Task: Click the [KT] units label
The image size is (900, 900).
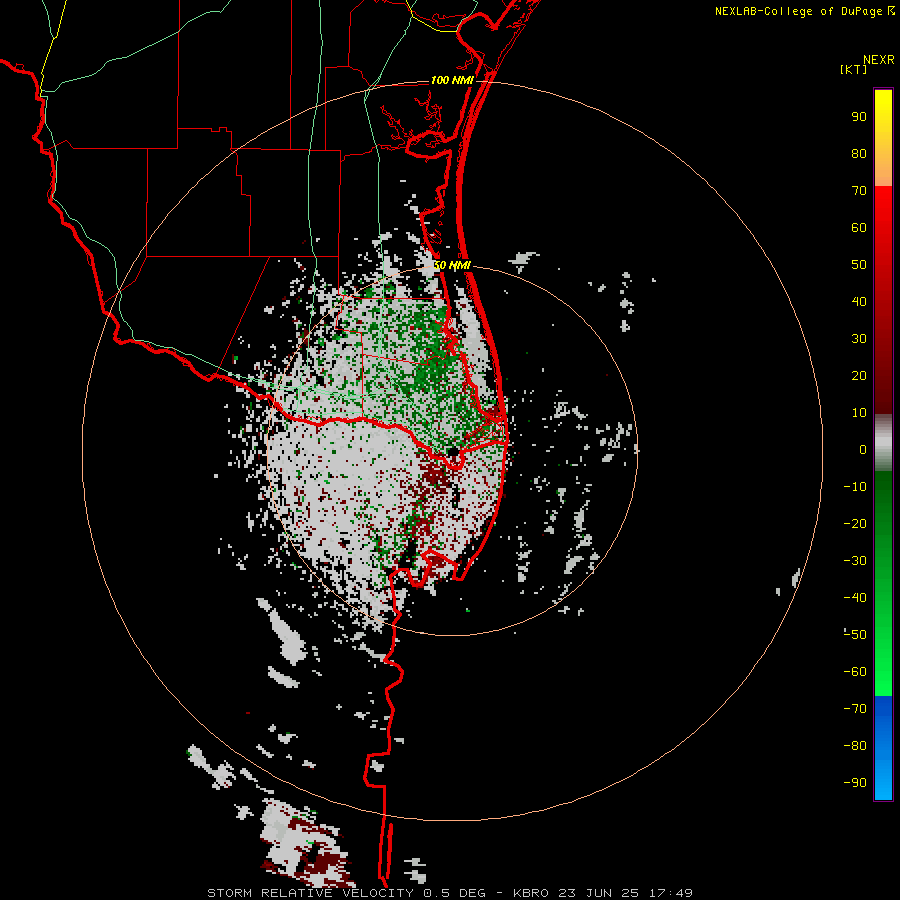Action: (853, 69)
